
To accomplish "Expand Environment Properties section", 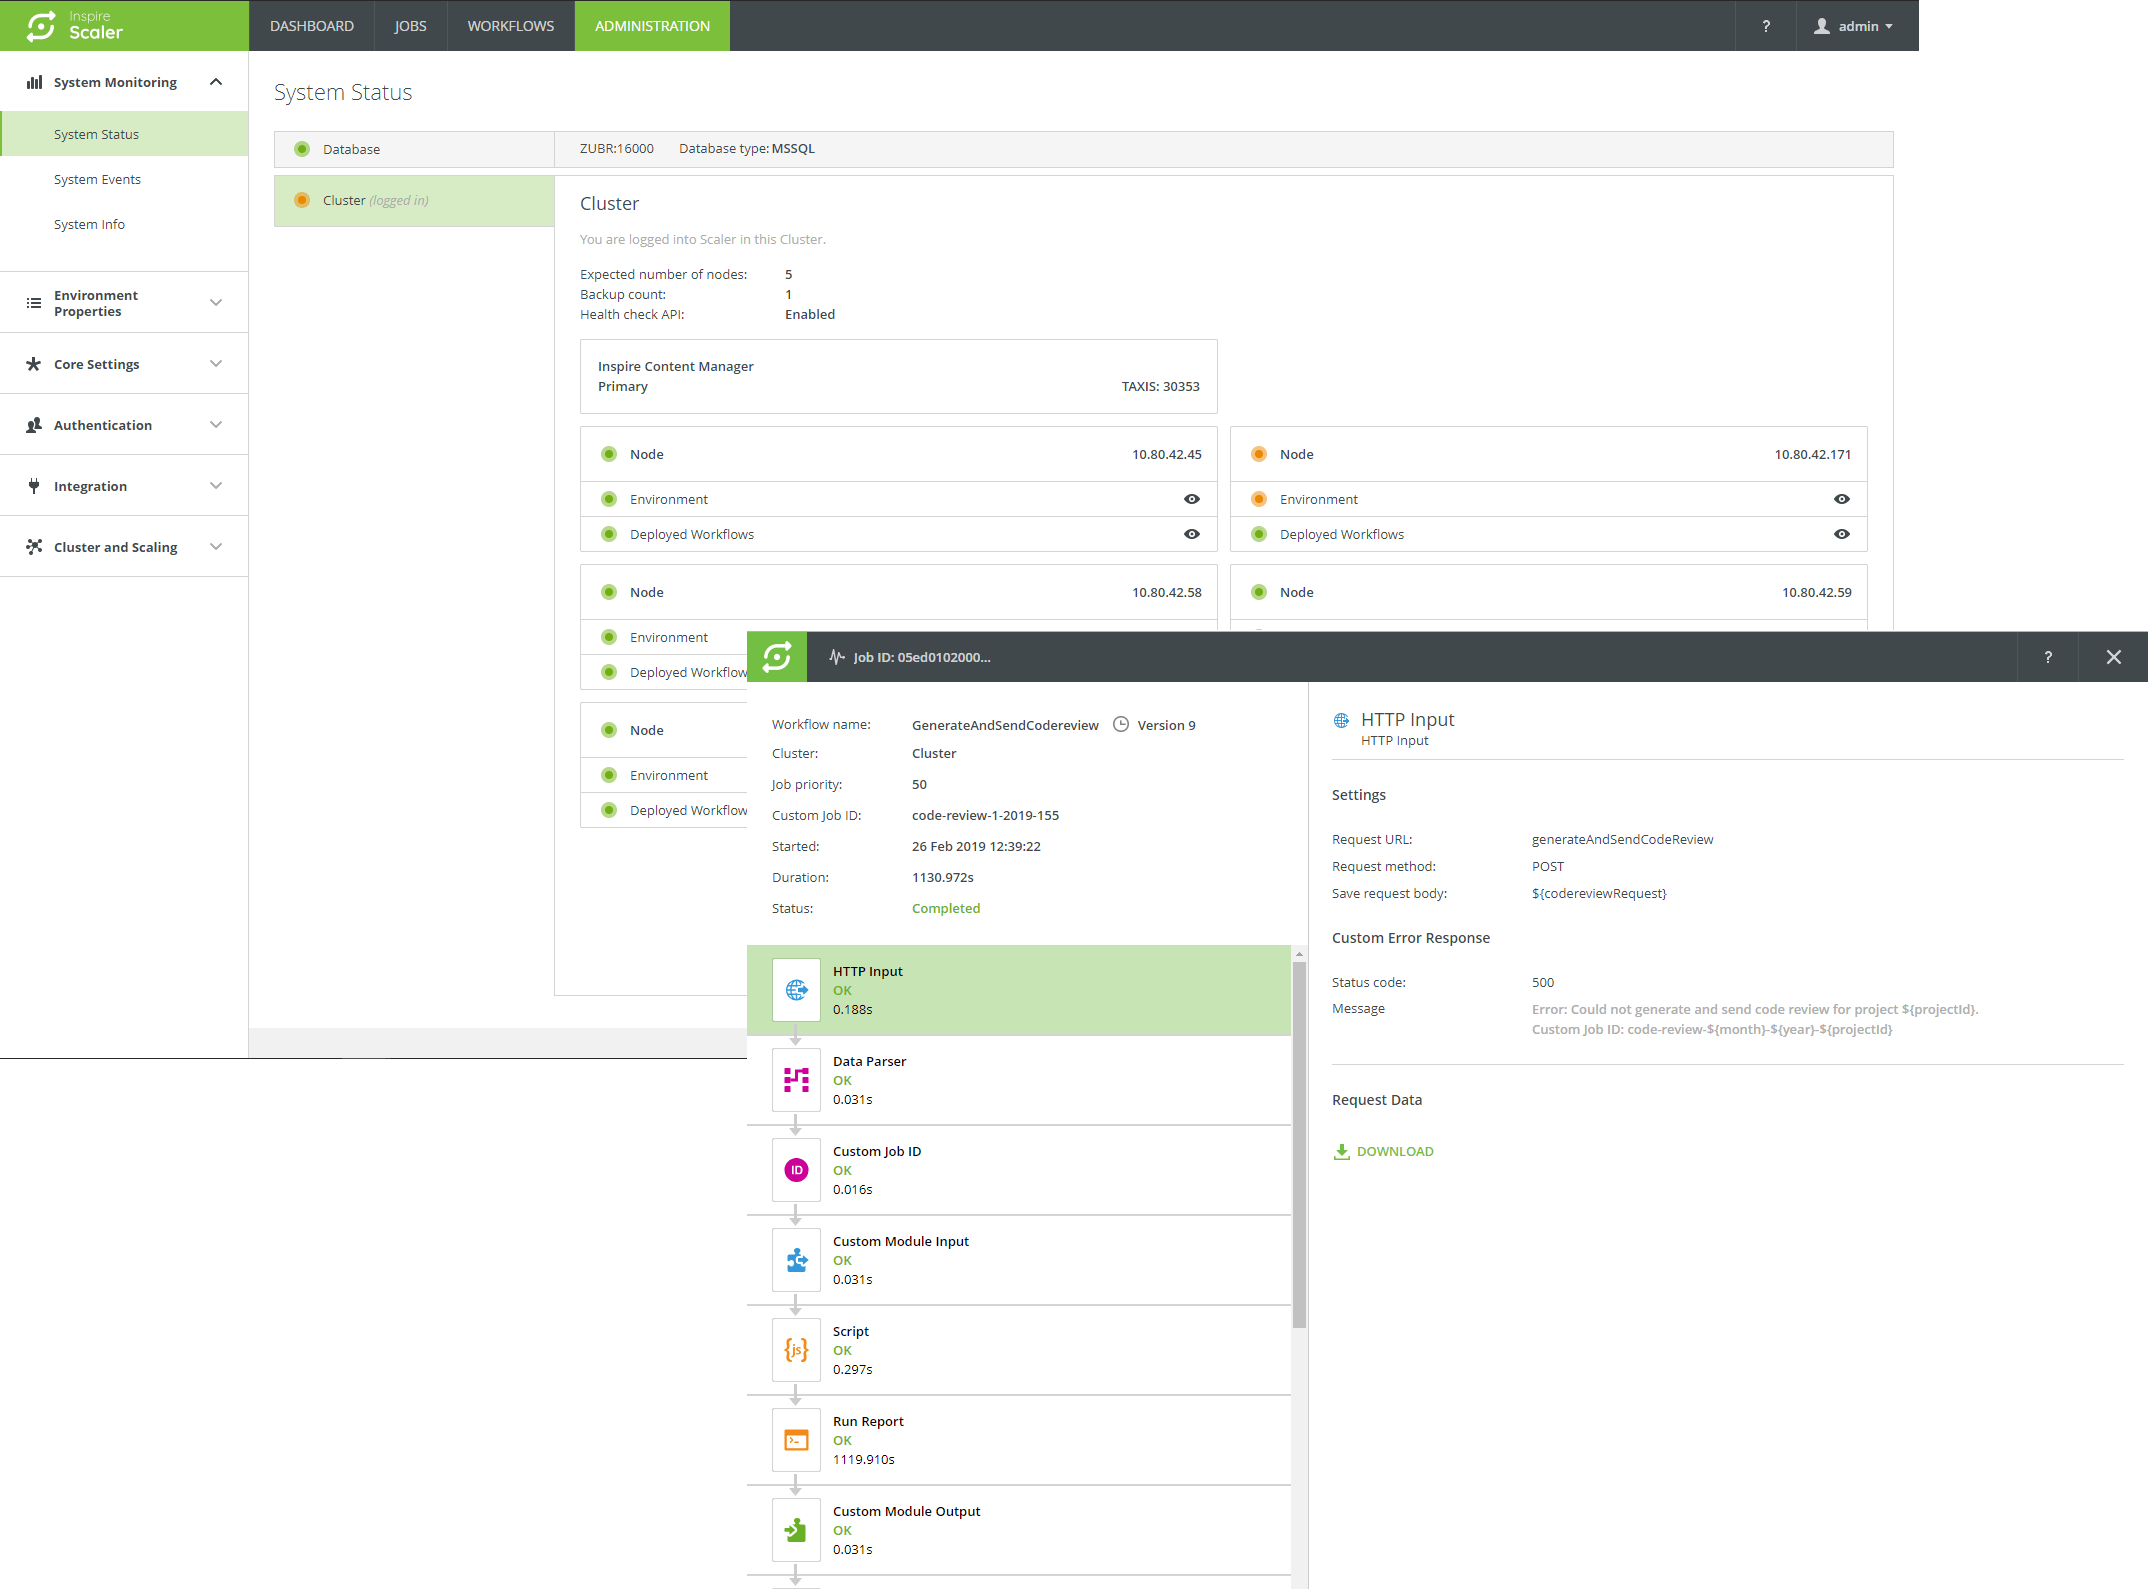I will [216, 303].
